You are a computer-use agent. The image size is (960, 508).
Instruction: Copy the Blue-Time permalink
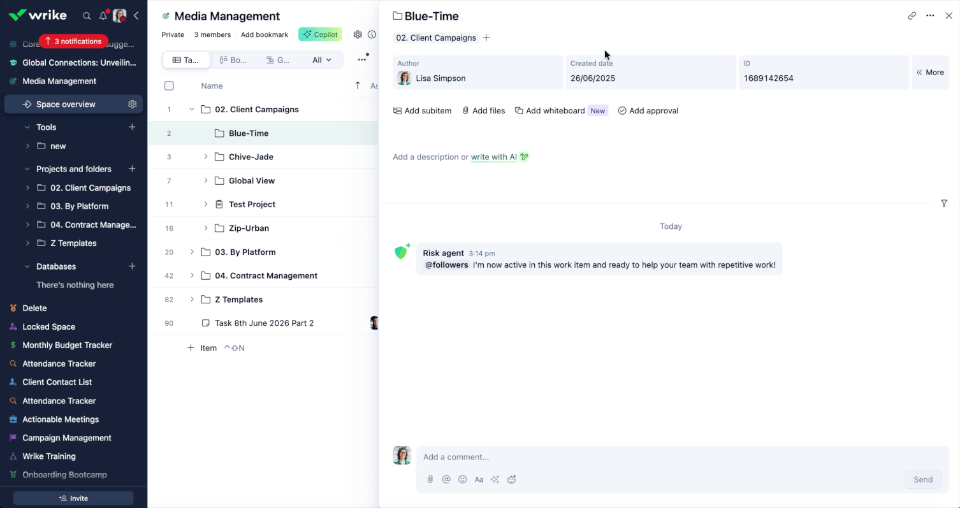[912, 16]
